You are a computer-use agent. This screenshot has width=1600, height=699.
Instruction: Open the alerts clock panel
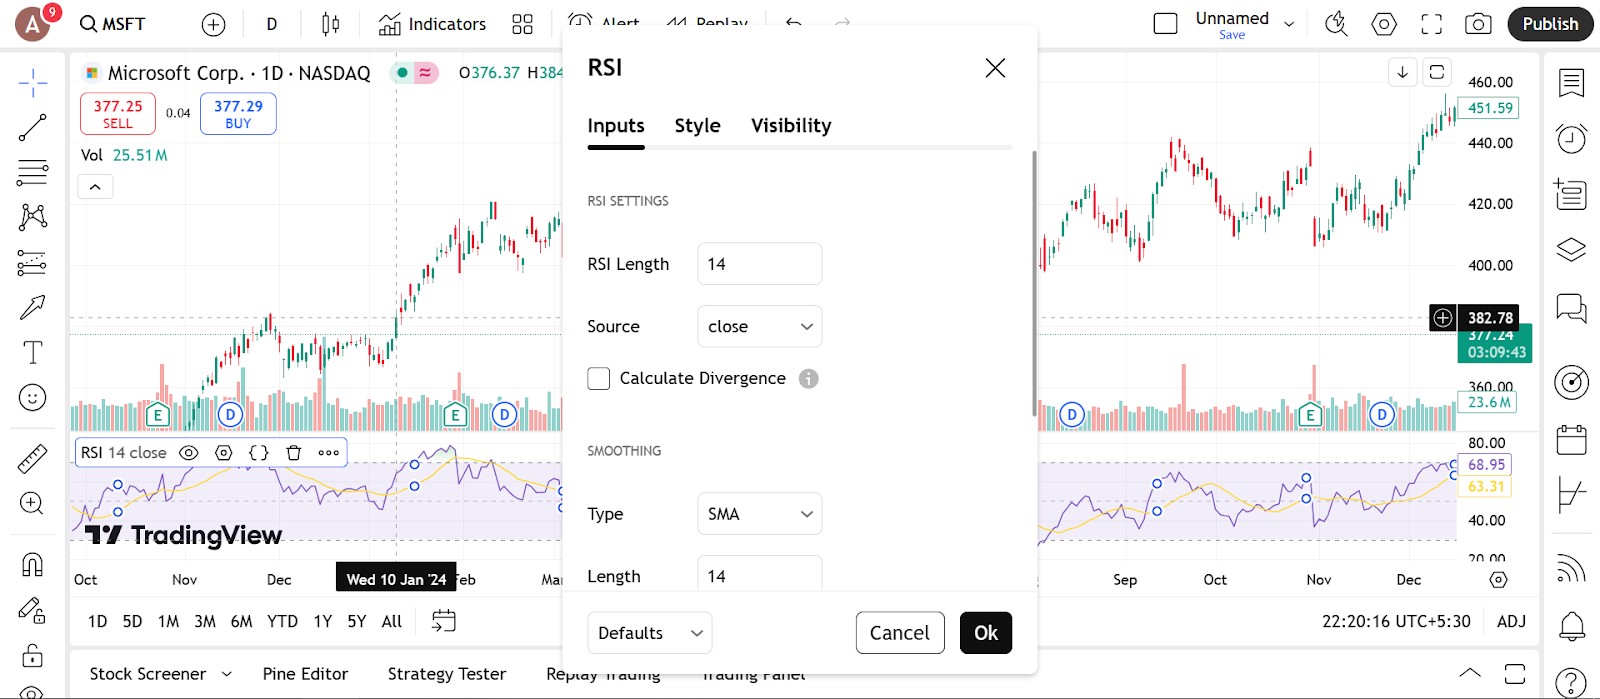[1571, 138]
